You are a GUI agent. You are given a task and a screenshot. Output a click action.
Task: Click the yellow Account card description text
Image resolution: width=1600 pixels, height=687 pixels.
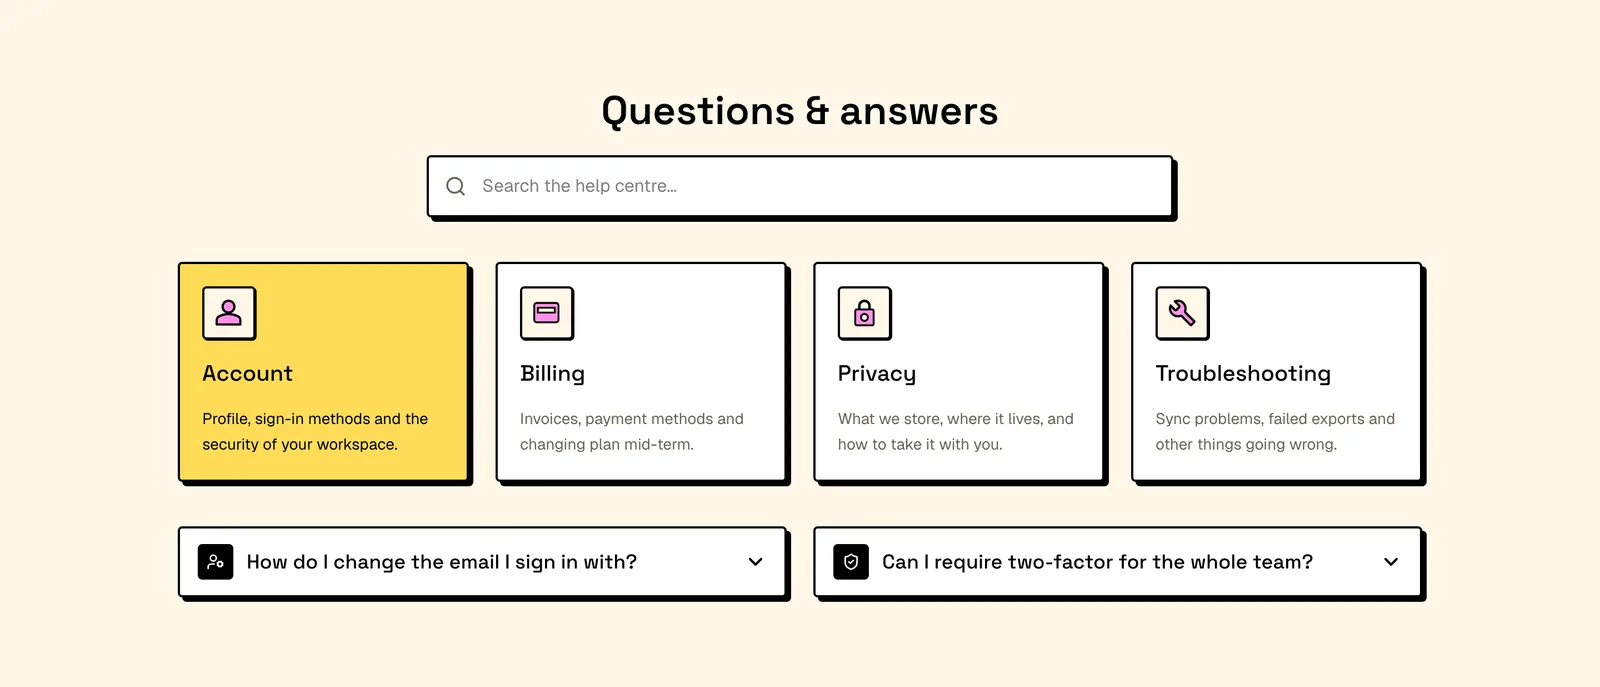[315, 431]
